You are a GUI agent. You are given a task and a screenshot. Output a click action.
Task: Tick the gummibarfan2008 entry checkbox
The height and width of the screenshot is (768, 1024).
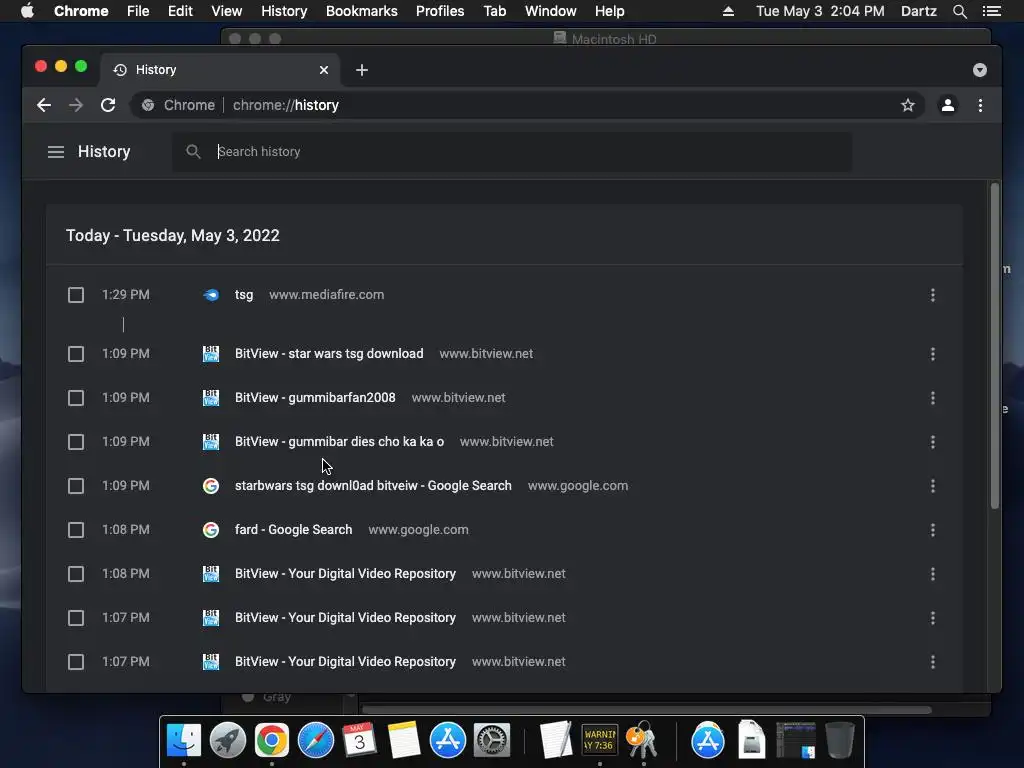click(x=76, y=398)
